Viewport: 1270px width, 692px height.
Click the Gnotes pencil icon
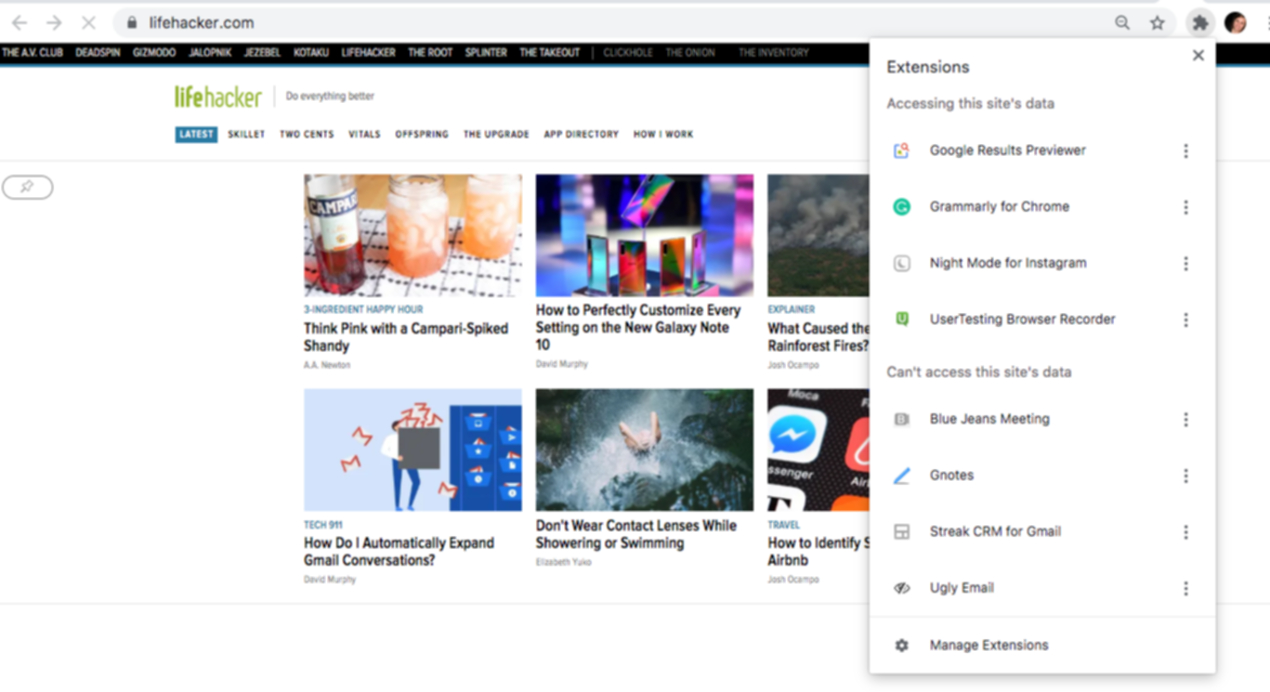(901, 476)
